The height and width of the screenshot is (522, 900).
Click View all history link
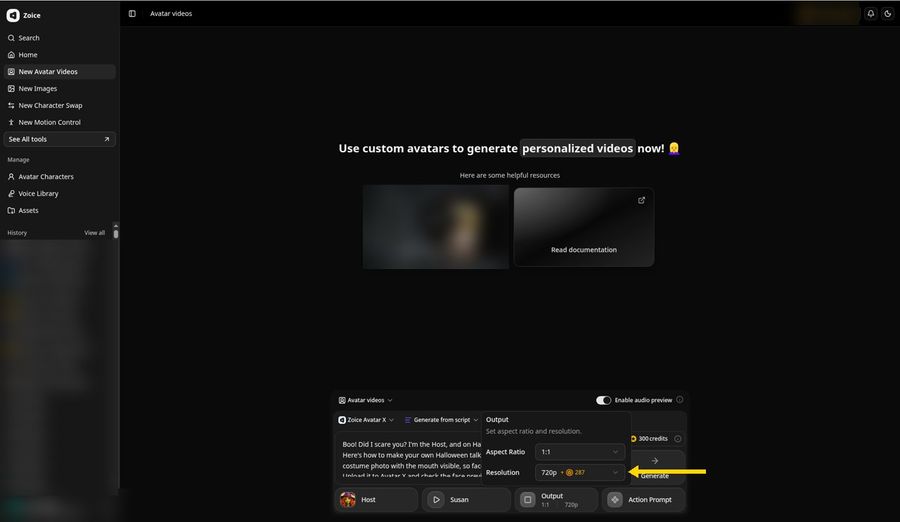point(94,233)
